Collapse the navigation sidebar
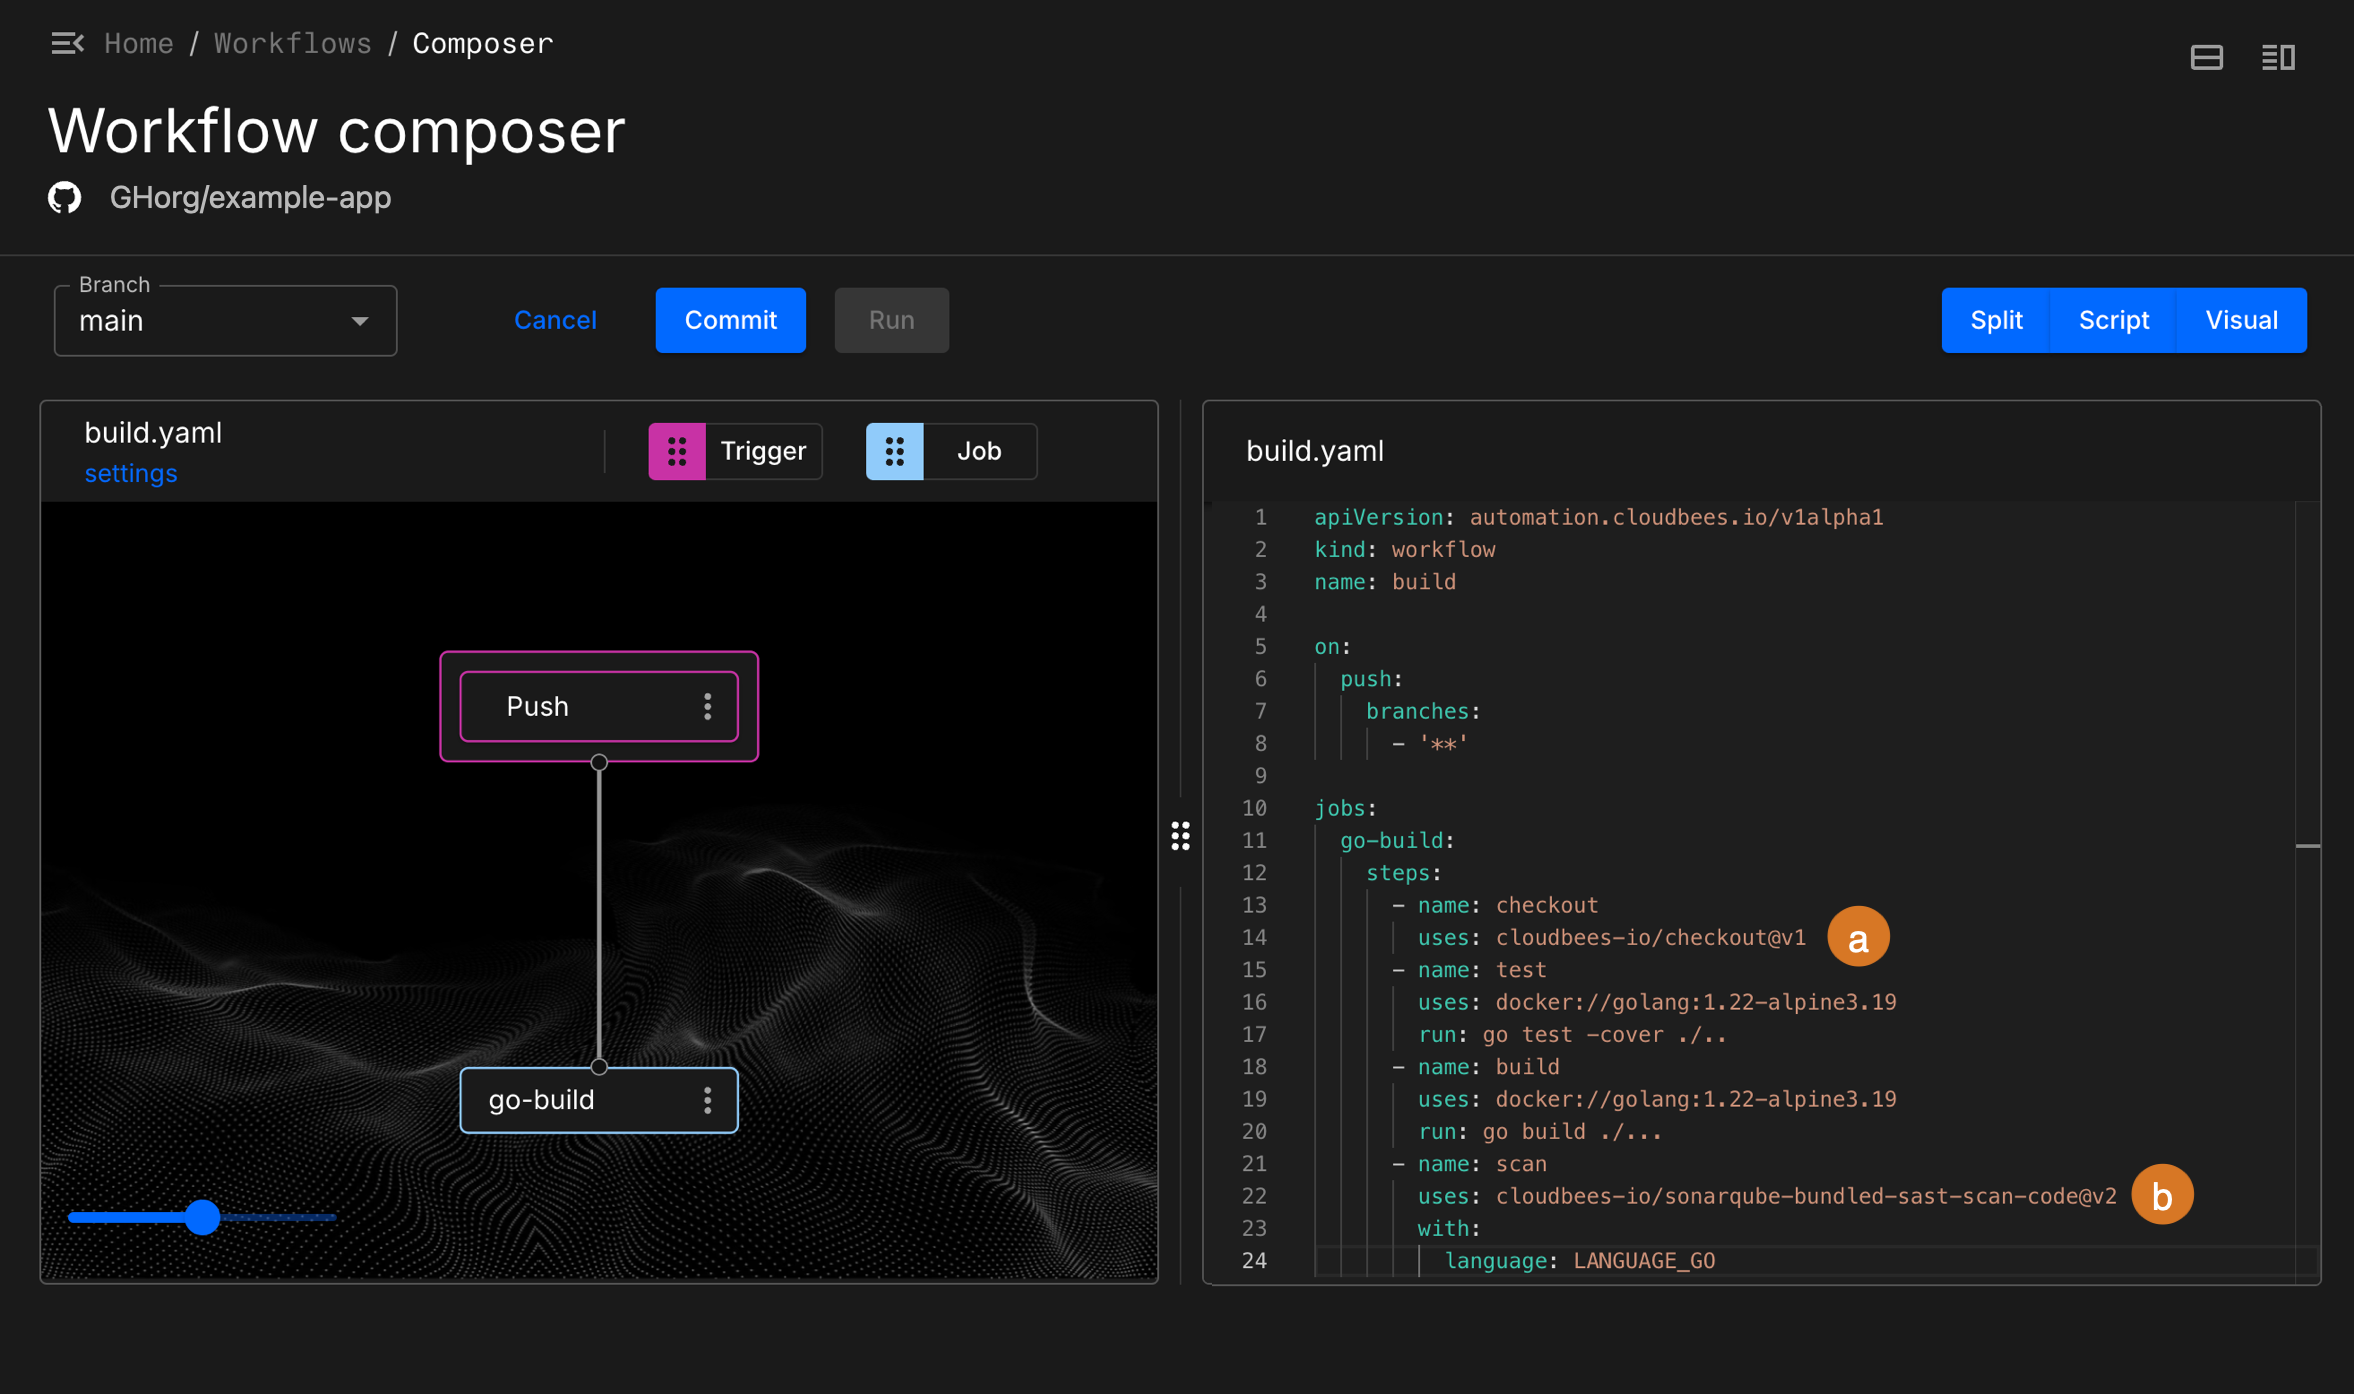2354x1394 pixels. click(x=67, y=43)
